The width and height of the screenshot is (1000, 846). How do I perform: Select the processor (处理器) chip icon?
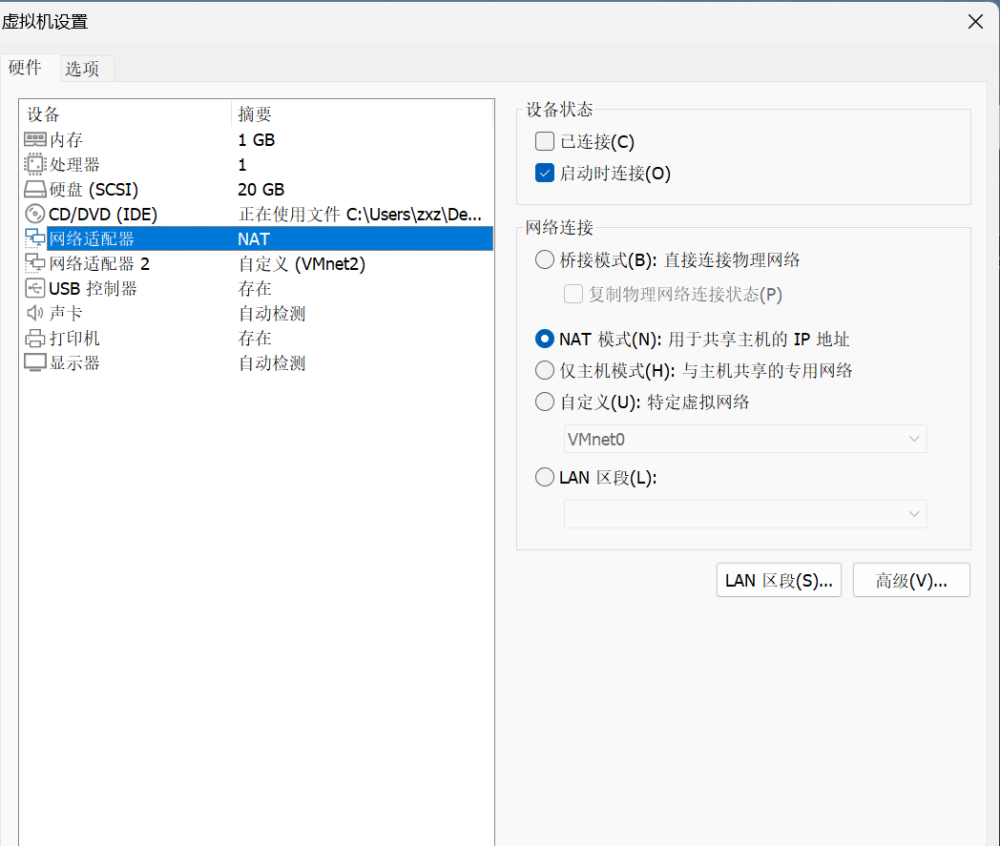35,165
